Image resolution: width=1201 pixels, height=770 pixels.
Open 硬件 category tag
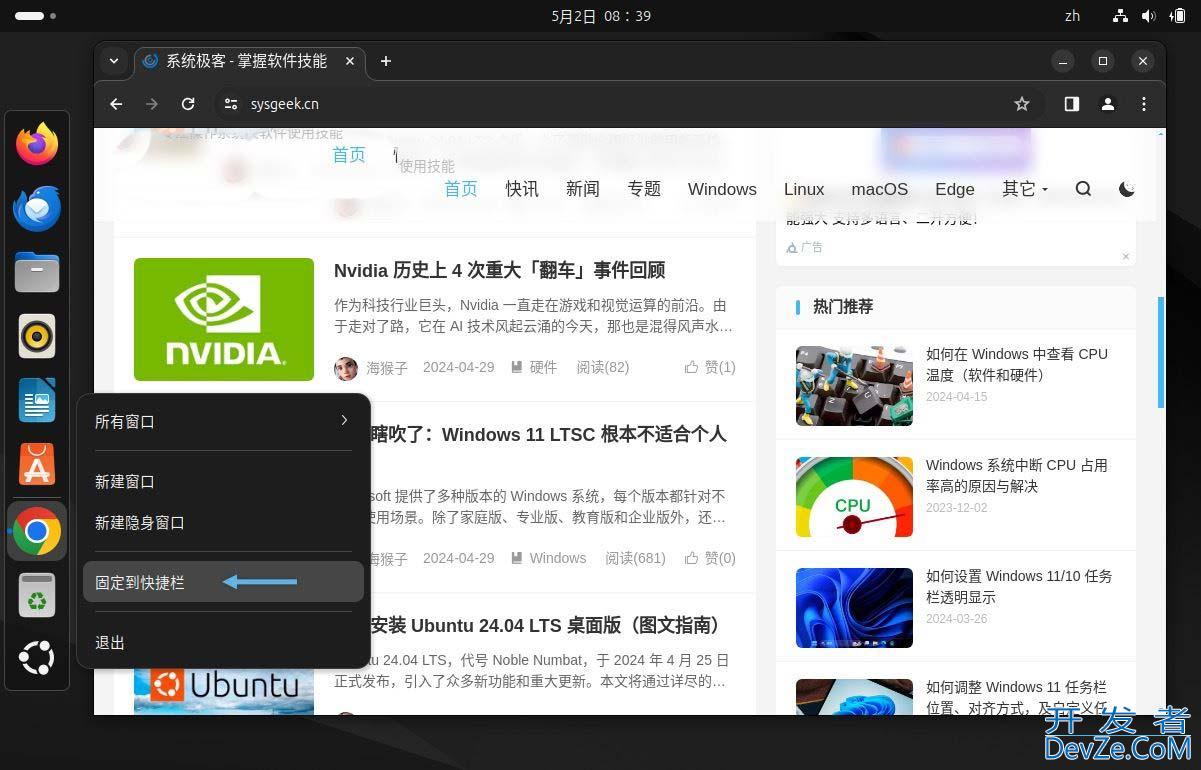(x=534, y=367)
